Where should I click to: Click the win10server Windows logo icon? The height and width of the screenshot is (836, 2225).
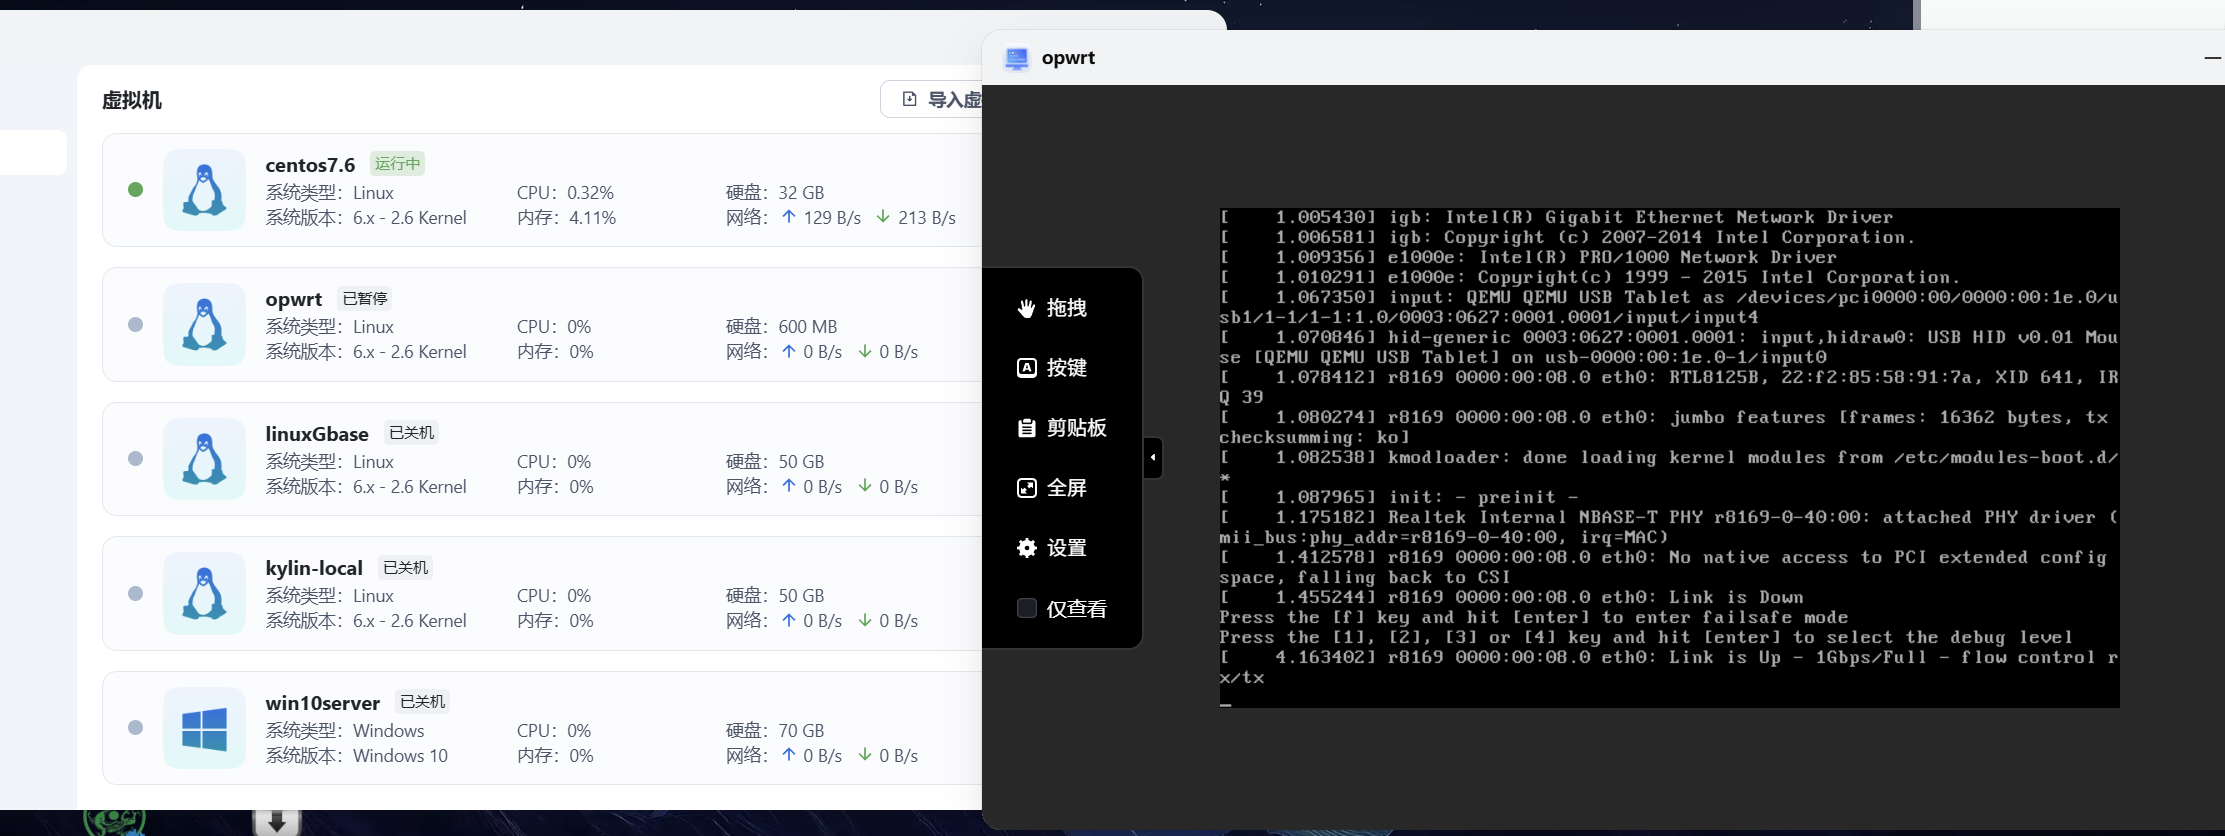tap(204, 728)
